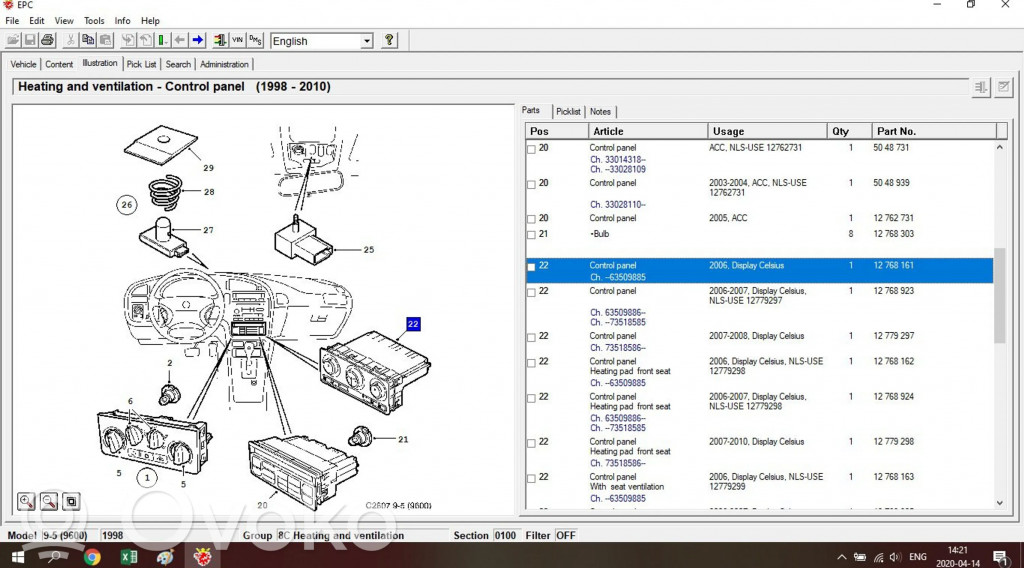The width and height of the screenshot is (1024, 568).
Task: Switch to the Picklist tab
Action: (x=568, y=112)
